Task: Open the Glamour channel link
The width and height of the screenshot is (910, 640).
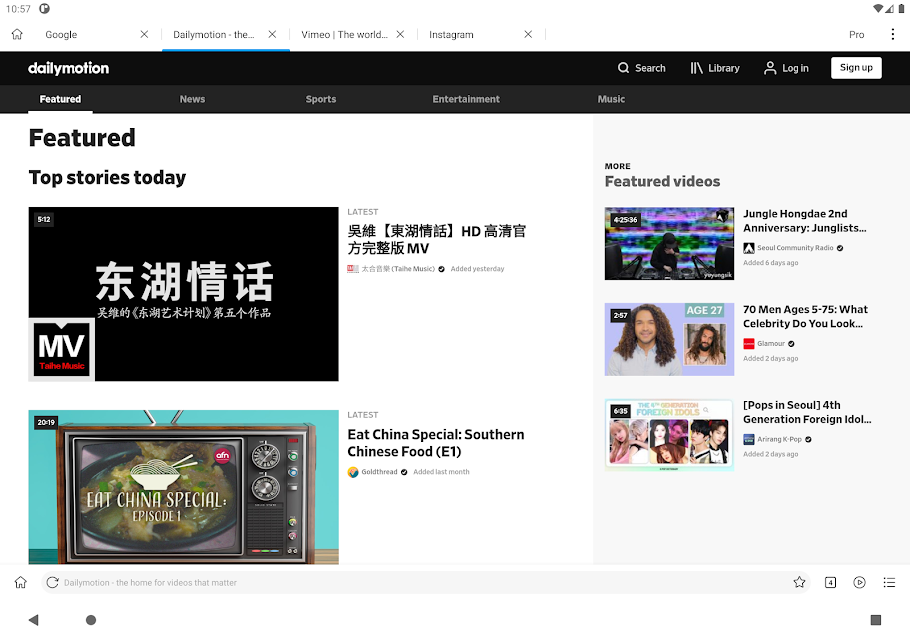Action: tap(770, 343)
